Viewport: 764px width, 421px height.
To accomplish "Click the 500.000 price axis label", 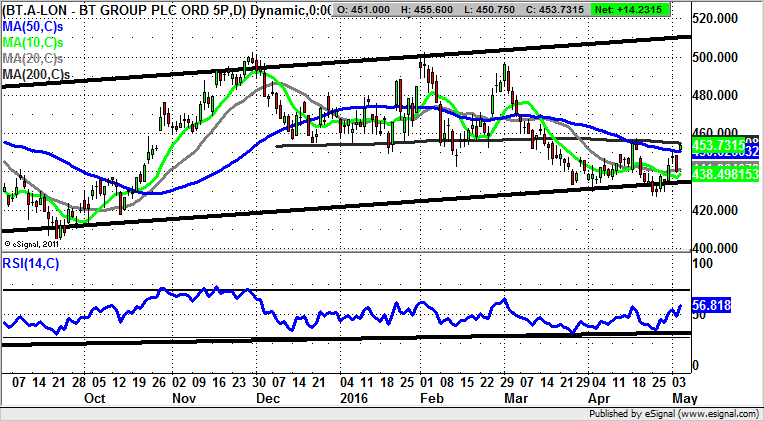I will 722,58.
